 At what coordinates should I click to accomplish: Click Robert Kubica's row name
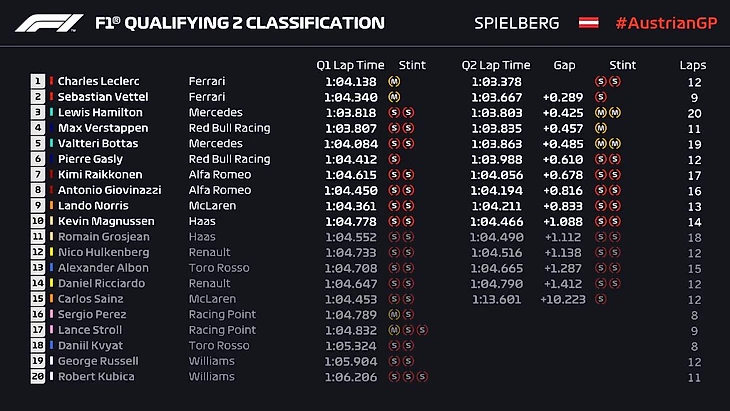98,377
